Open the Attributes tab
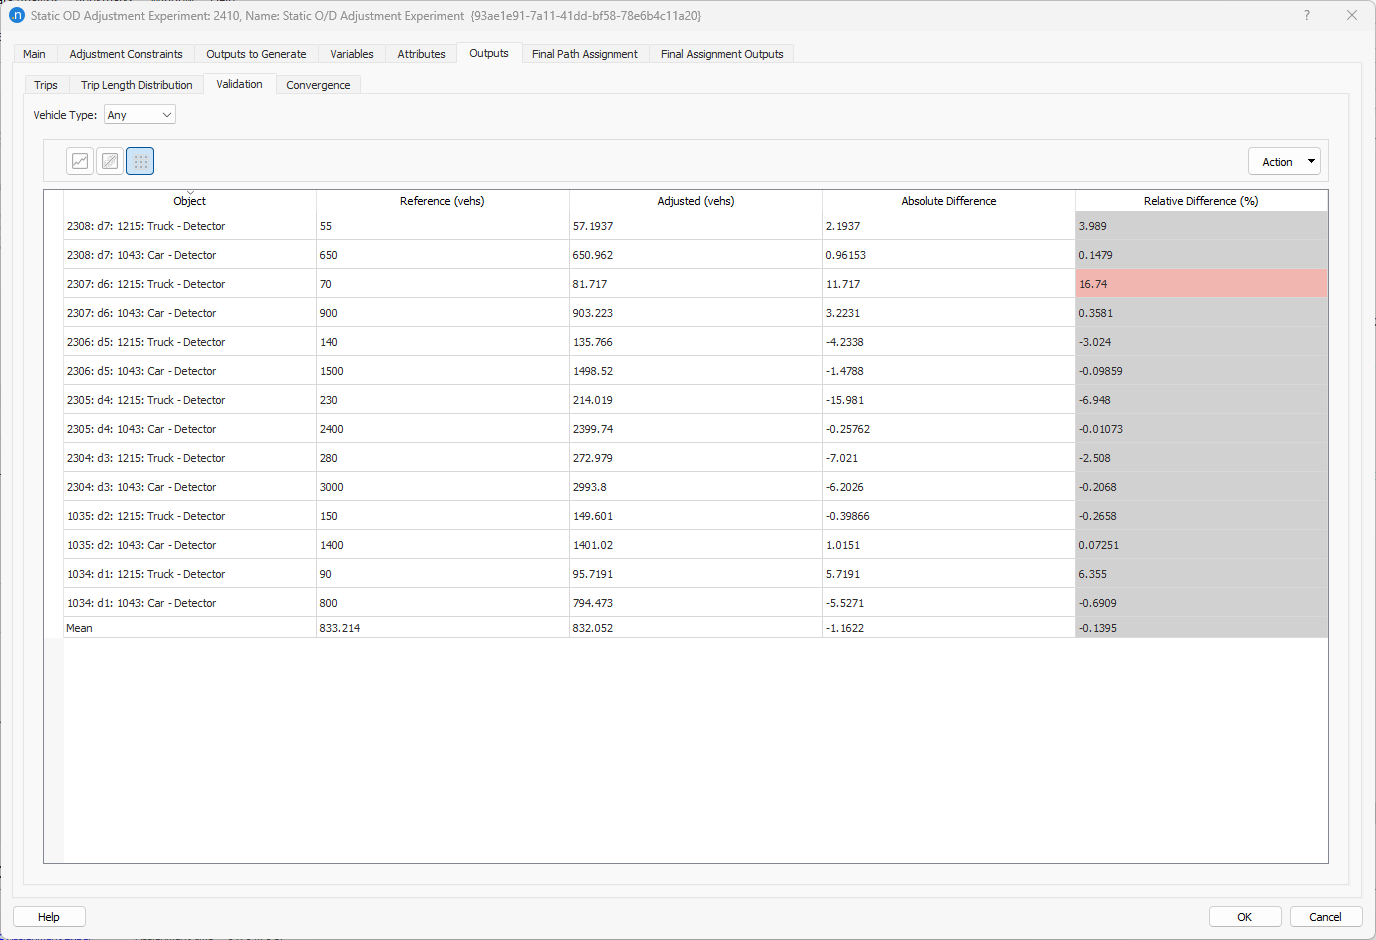The width and height of the screenshot is (1376, 940). (x=421, y=54)
